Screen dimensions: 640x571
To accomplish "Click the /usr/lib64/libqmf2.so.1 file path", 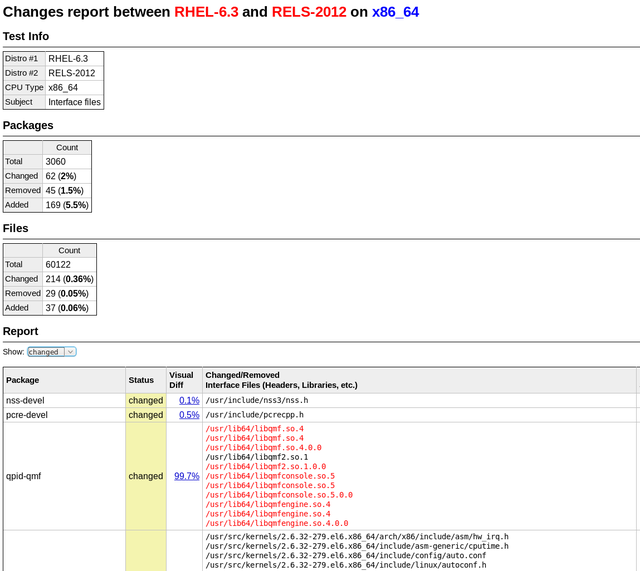I will click(x=257, y=457).
